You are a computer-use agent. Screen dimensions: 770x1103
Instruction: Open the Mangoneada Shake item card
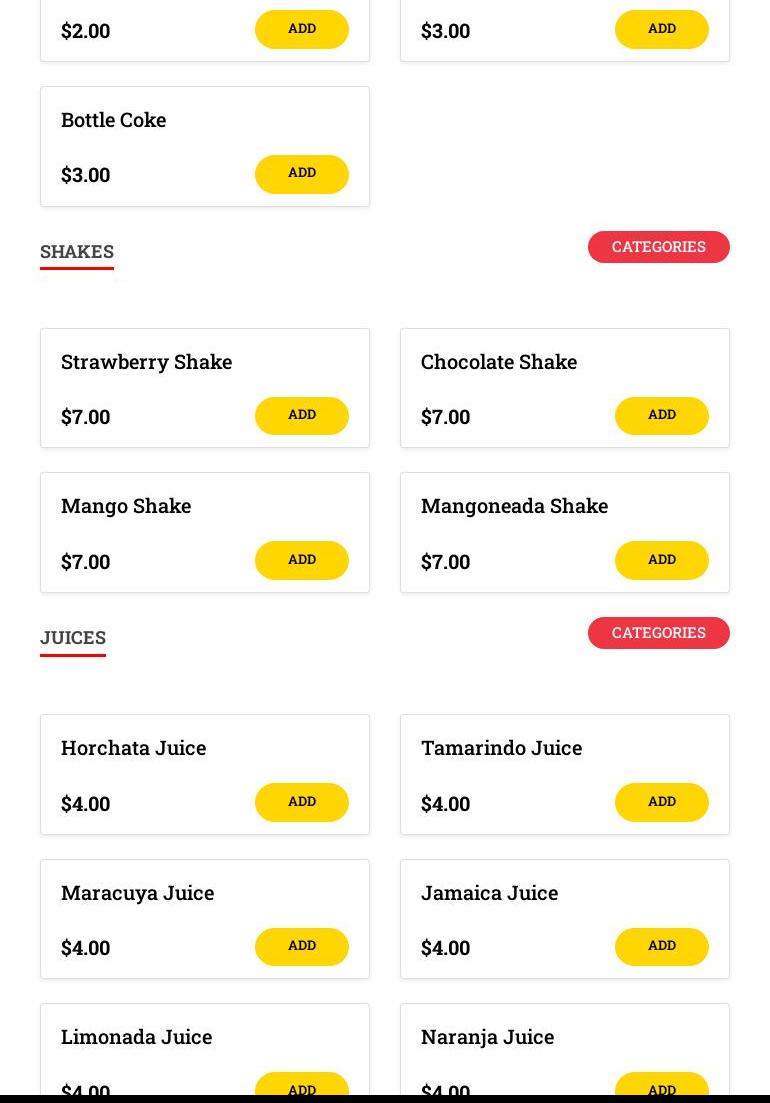tap(565, 533)
